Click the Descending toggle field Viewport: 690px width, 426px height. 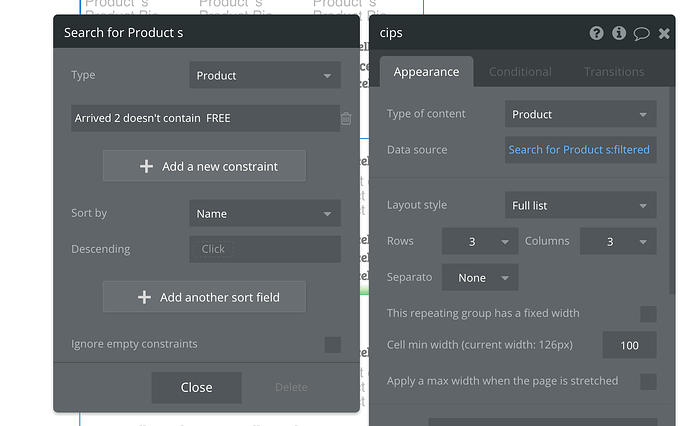click(x=265, y=249)
